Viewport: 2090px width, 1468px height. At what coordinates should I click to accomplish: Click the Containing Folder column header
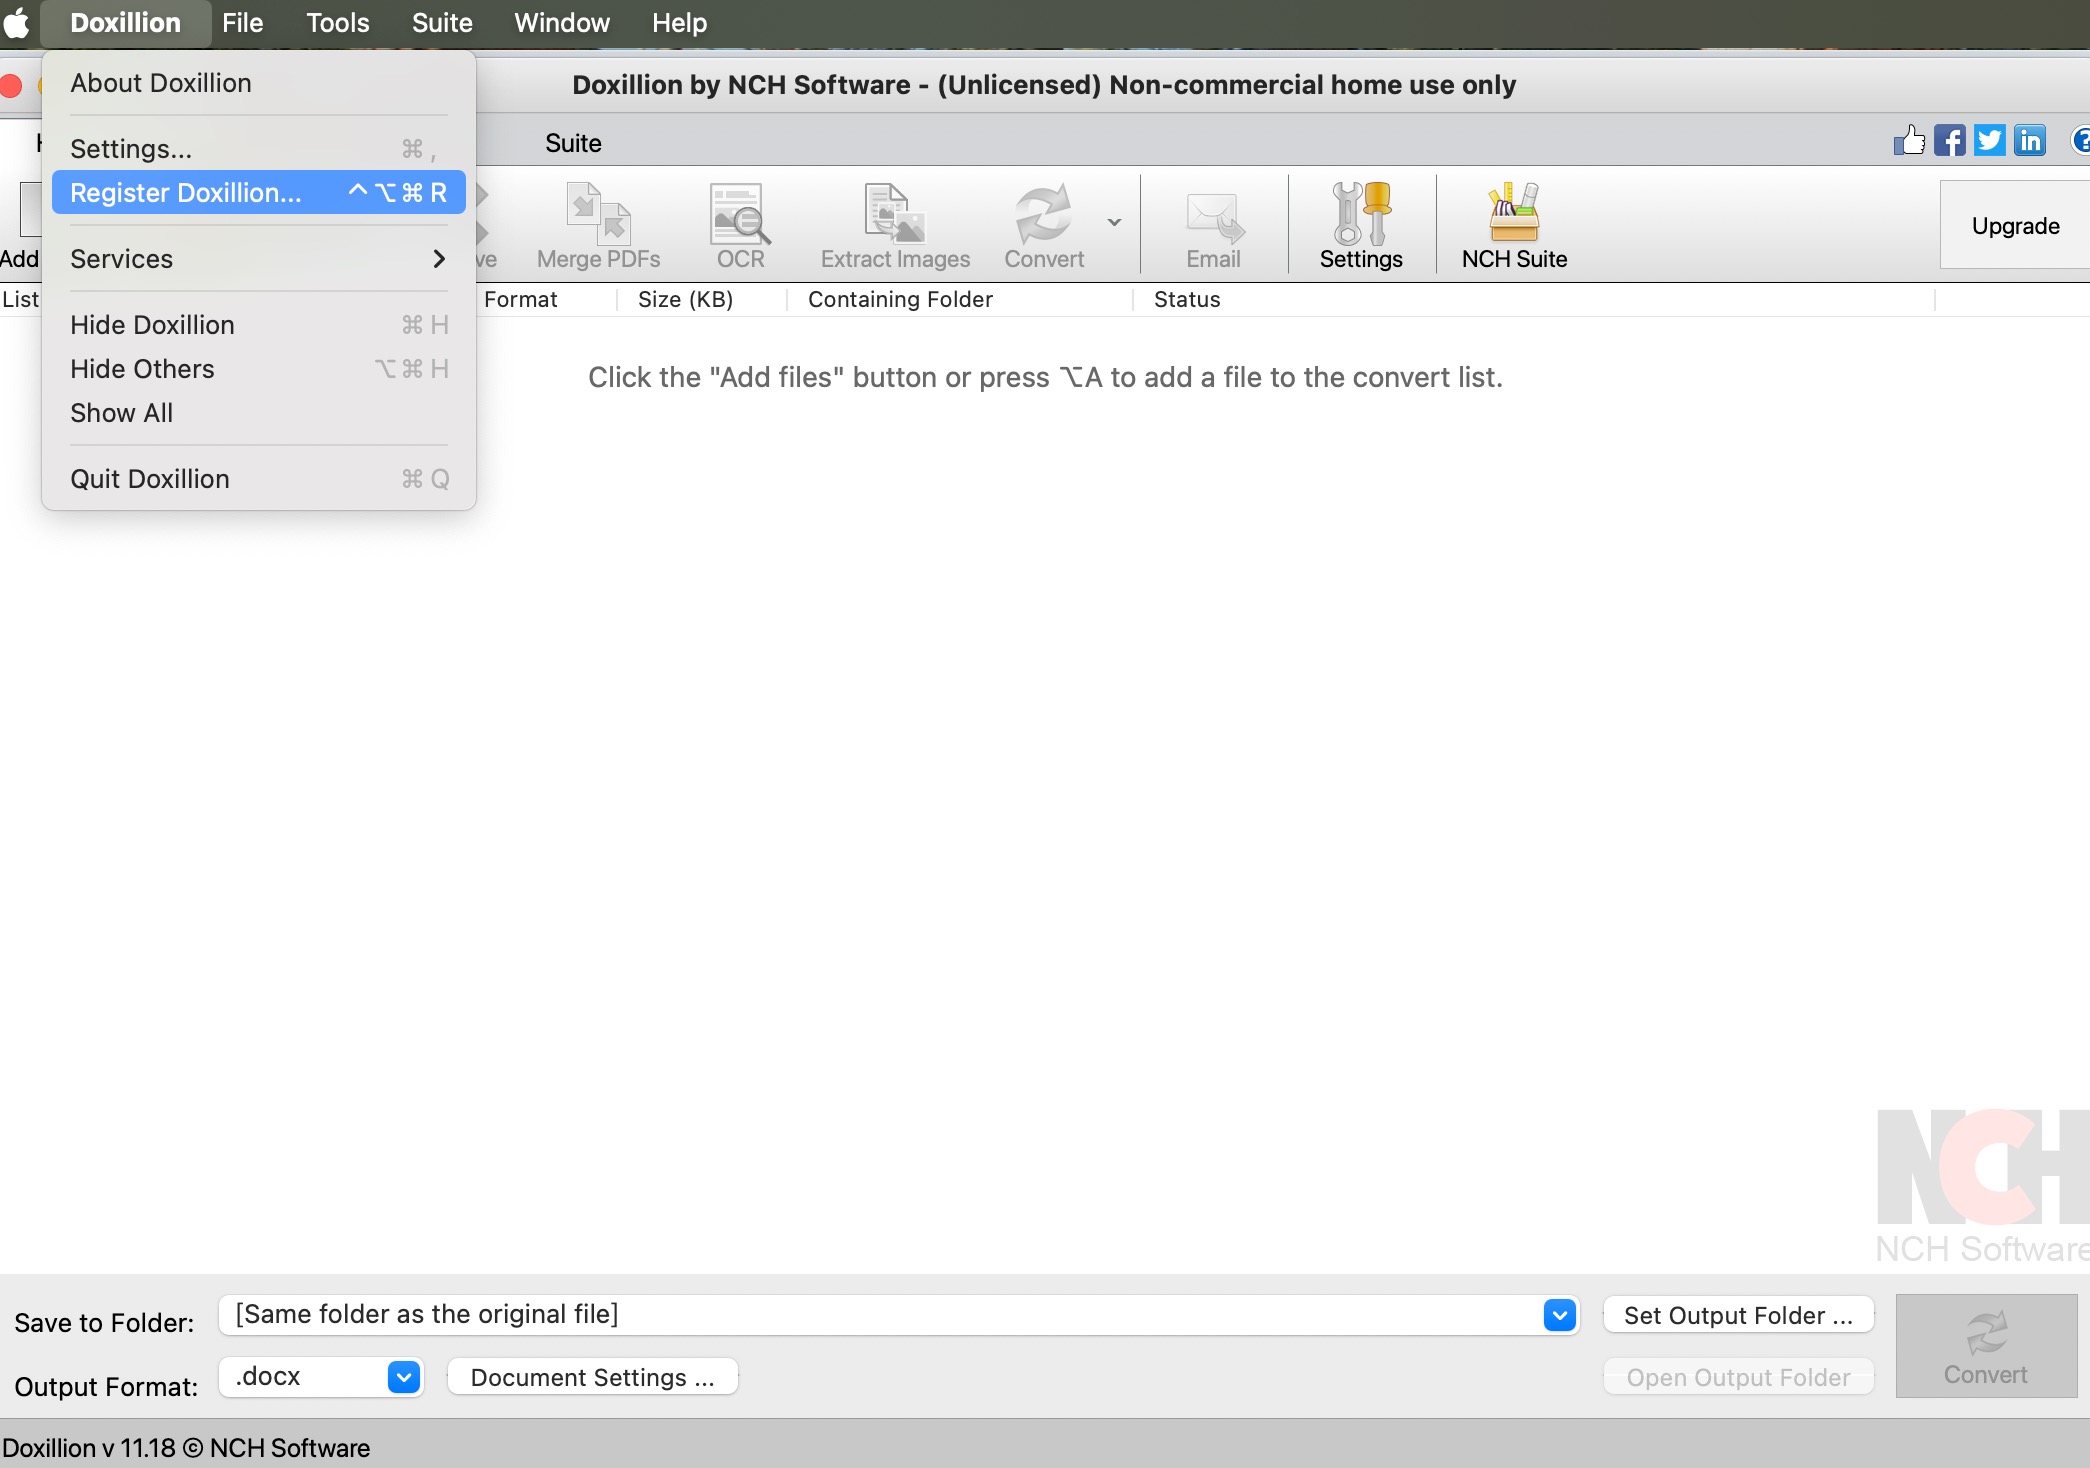(900, 299)
